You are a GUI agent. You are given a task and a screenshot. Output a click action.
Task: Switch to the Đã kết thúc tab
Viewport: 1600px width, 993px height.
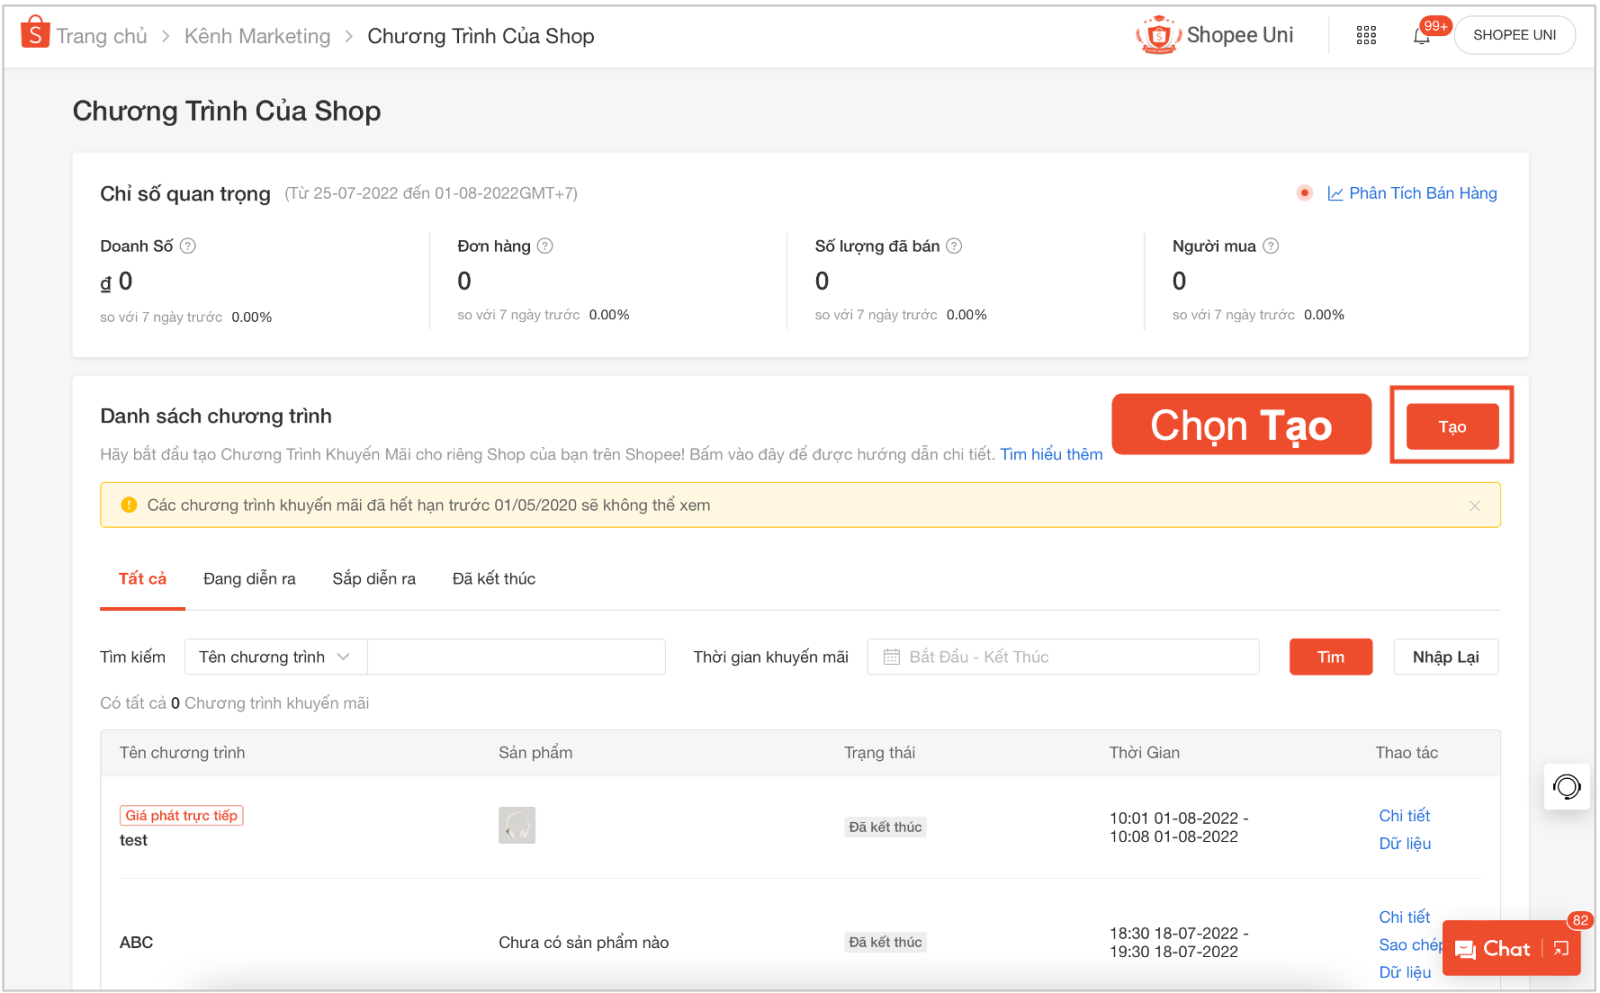[493, 578]
